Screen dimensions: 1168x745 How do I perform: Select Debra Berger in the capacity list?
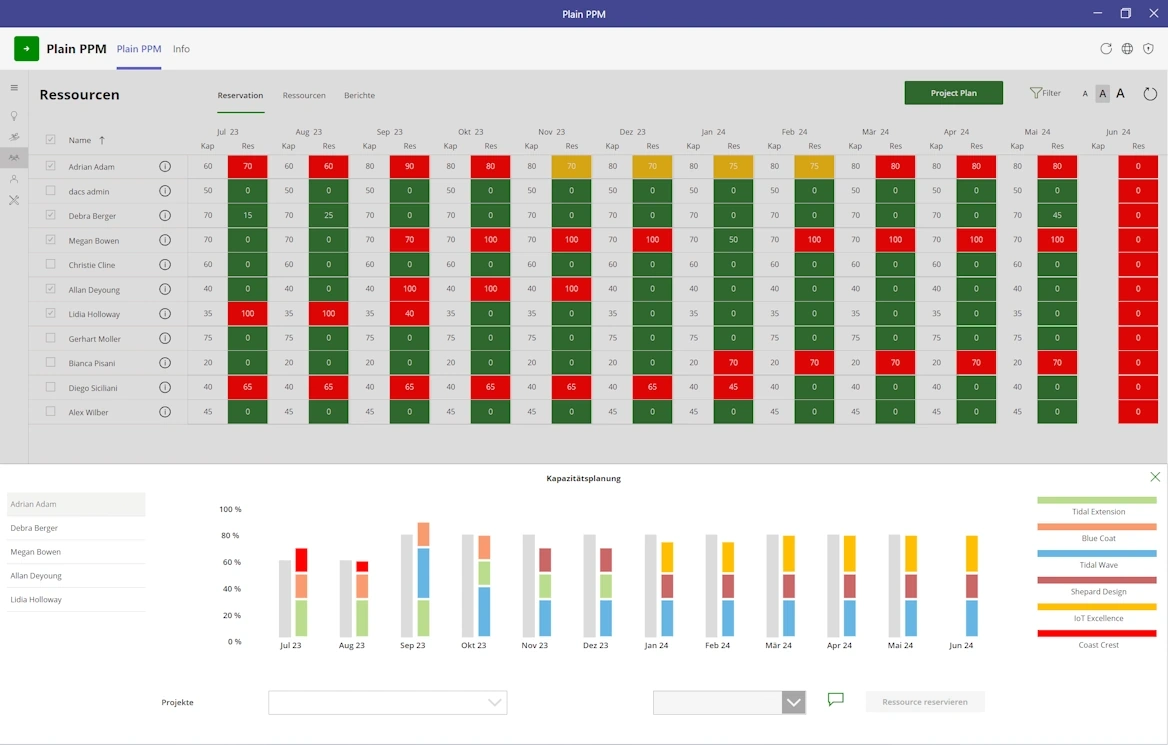[x=76, y=528]
